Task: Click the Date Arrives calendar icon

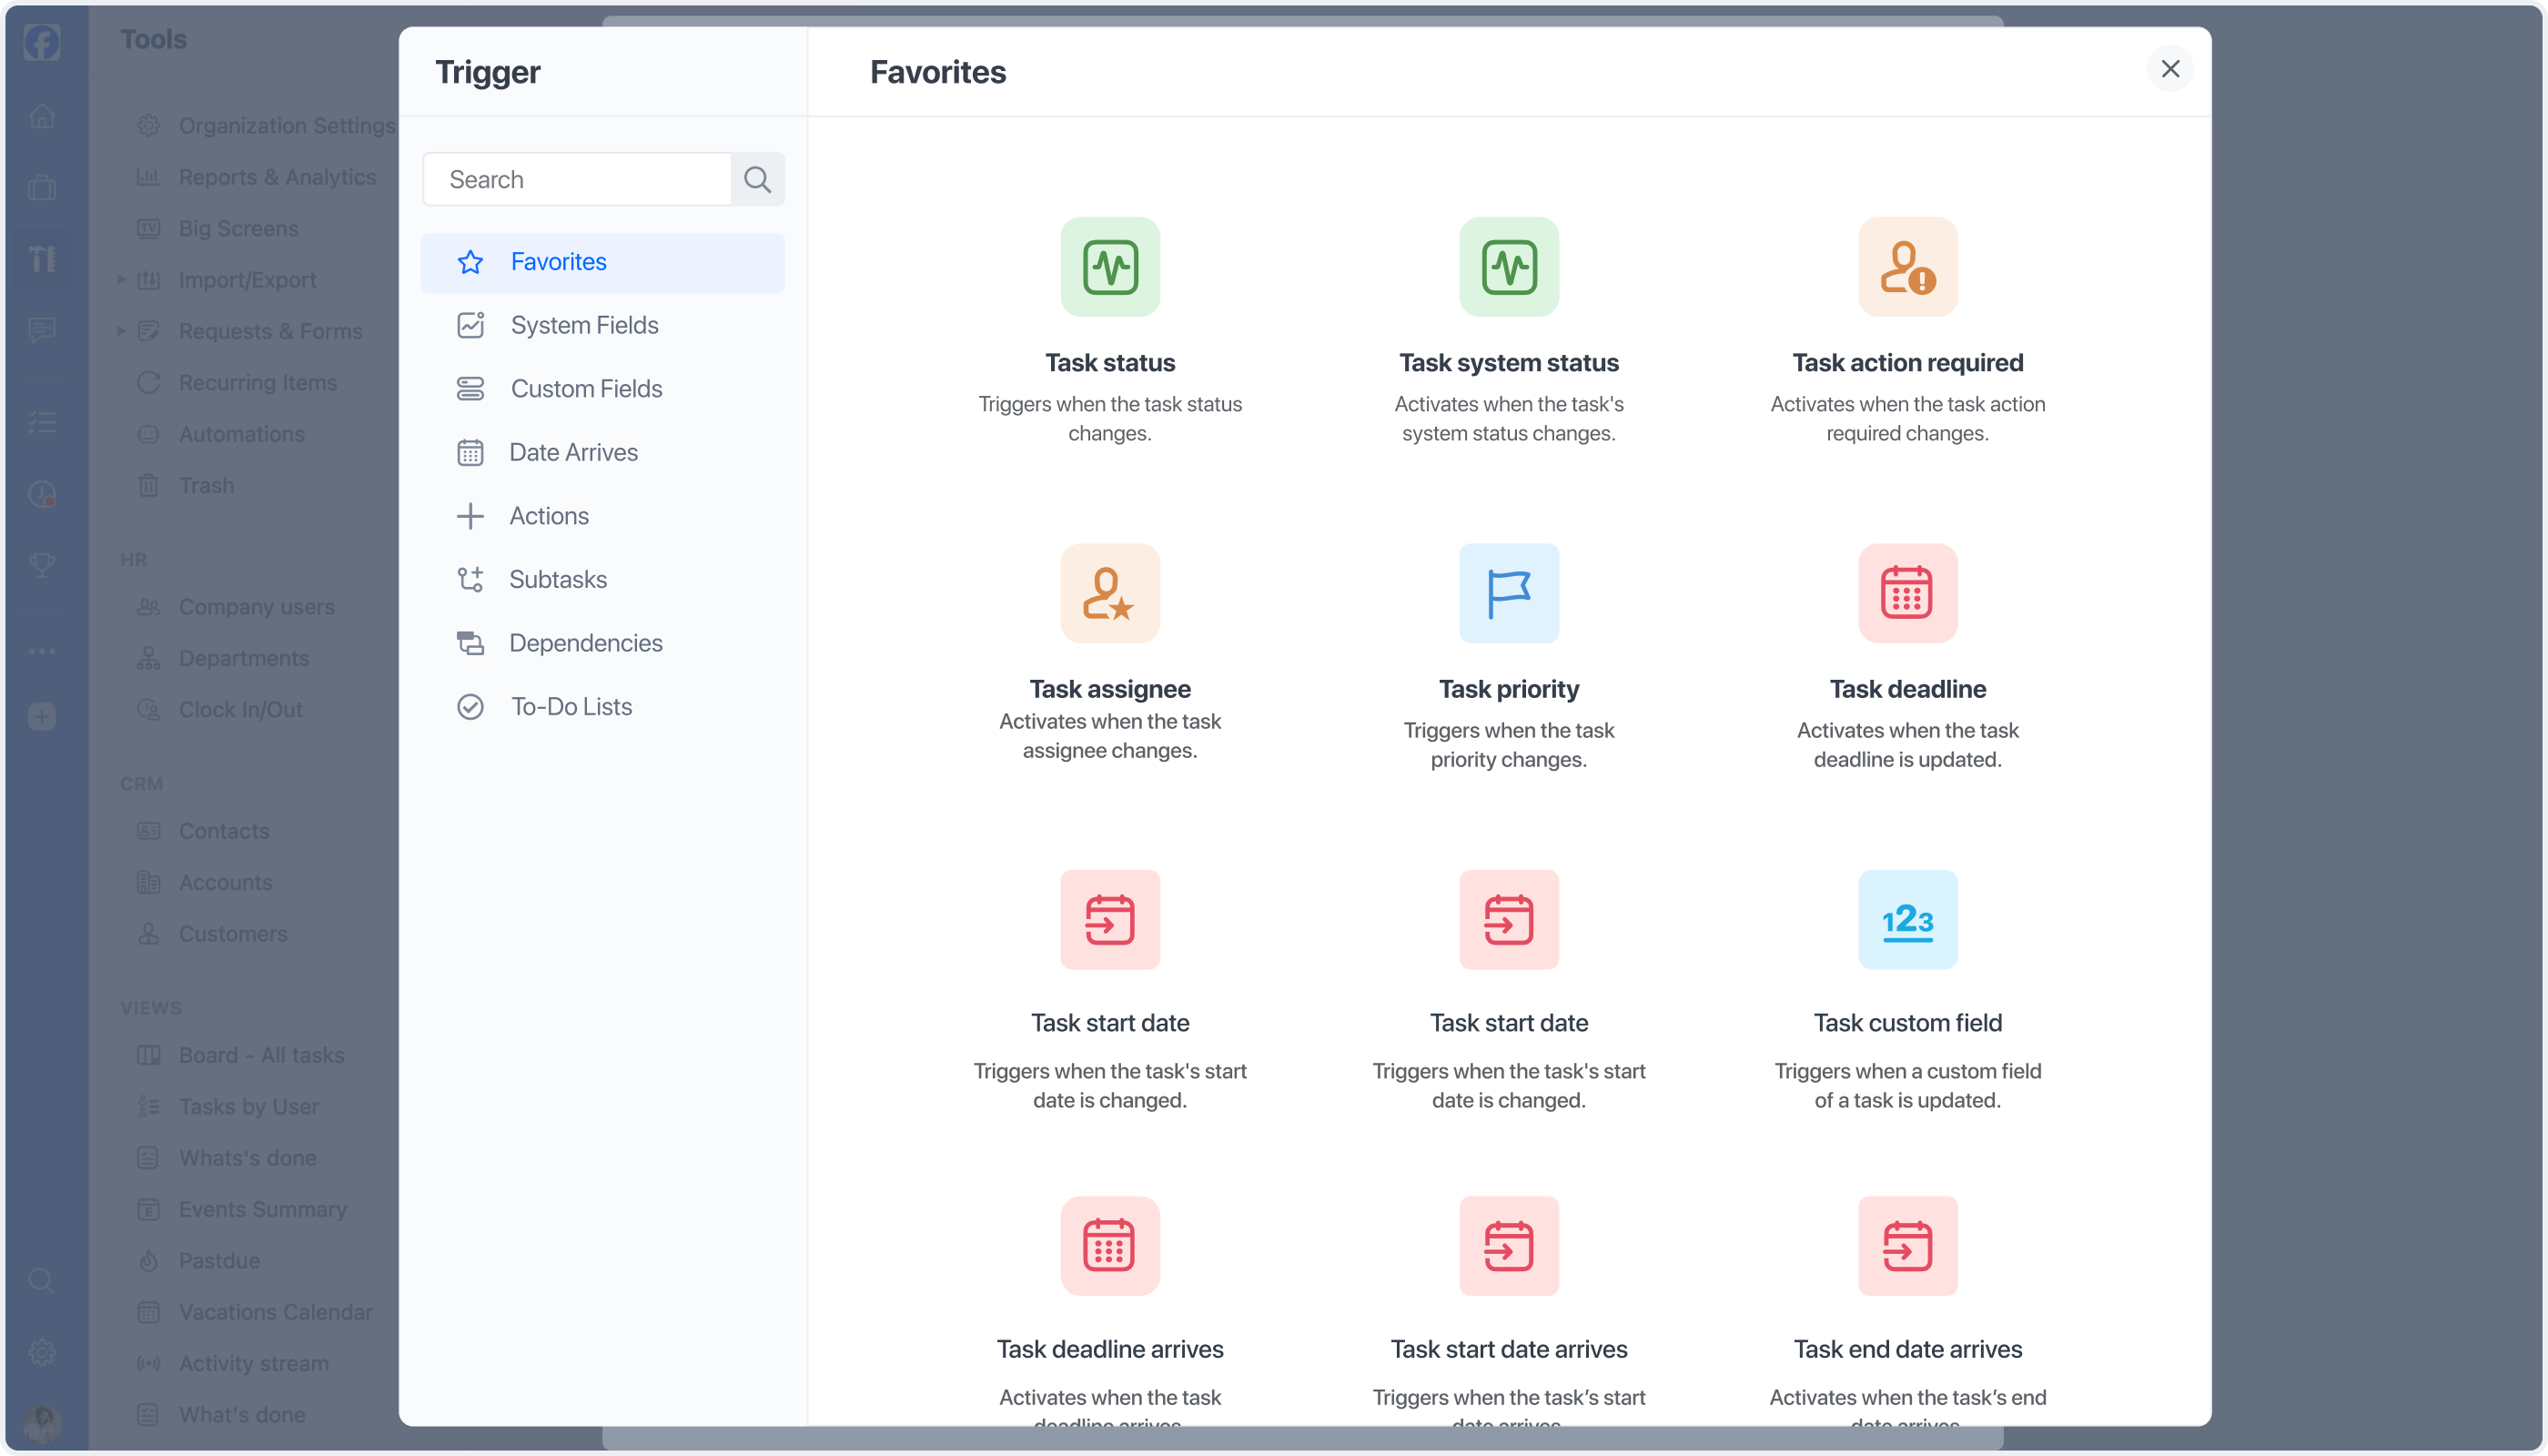Action: point(470,452)
